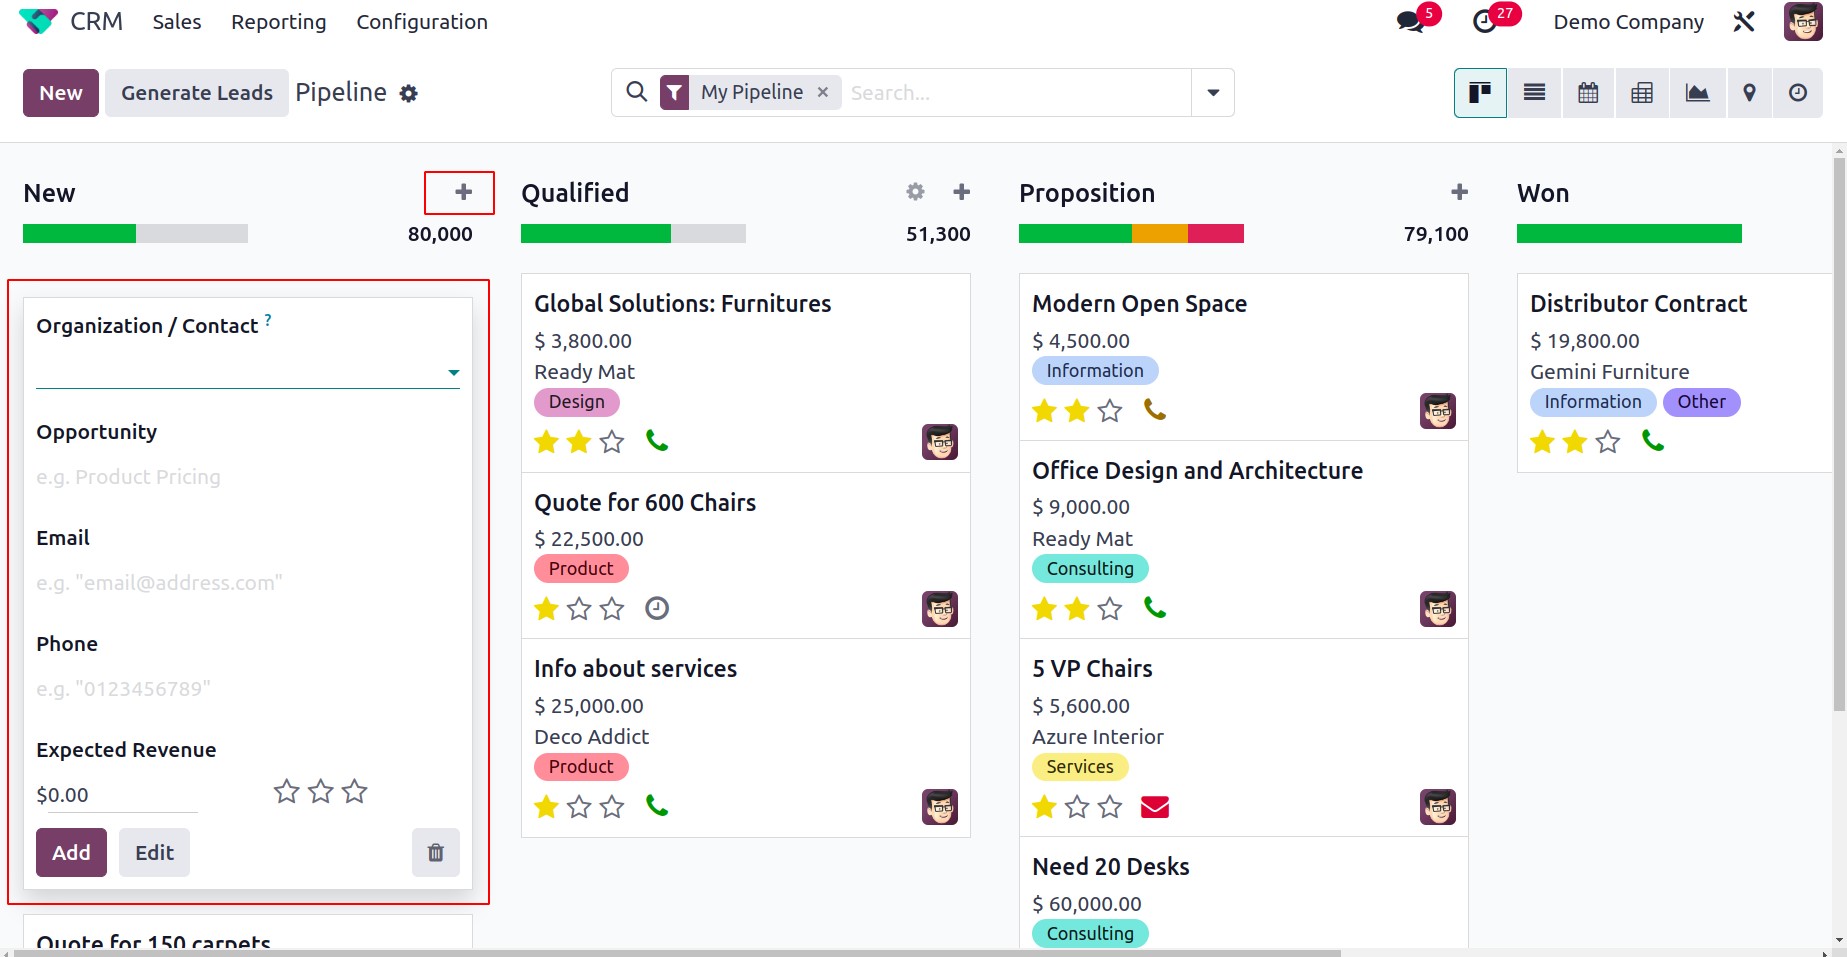1847x957 pixels.
Task: Click phone icon on Modern Open Space
Action: coord(1155,409)
